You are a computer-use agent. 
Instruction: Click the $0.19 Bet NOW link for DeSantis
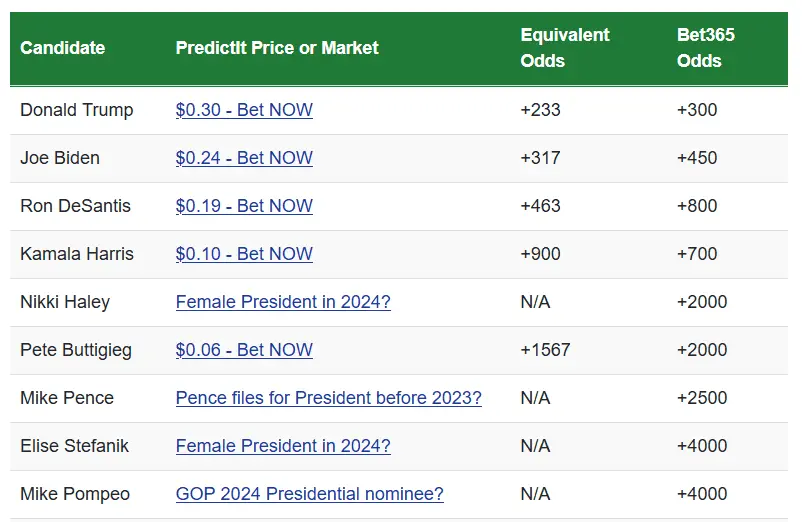244,206
